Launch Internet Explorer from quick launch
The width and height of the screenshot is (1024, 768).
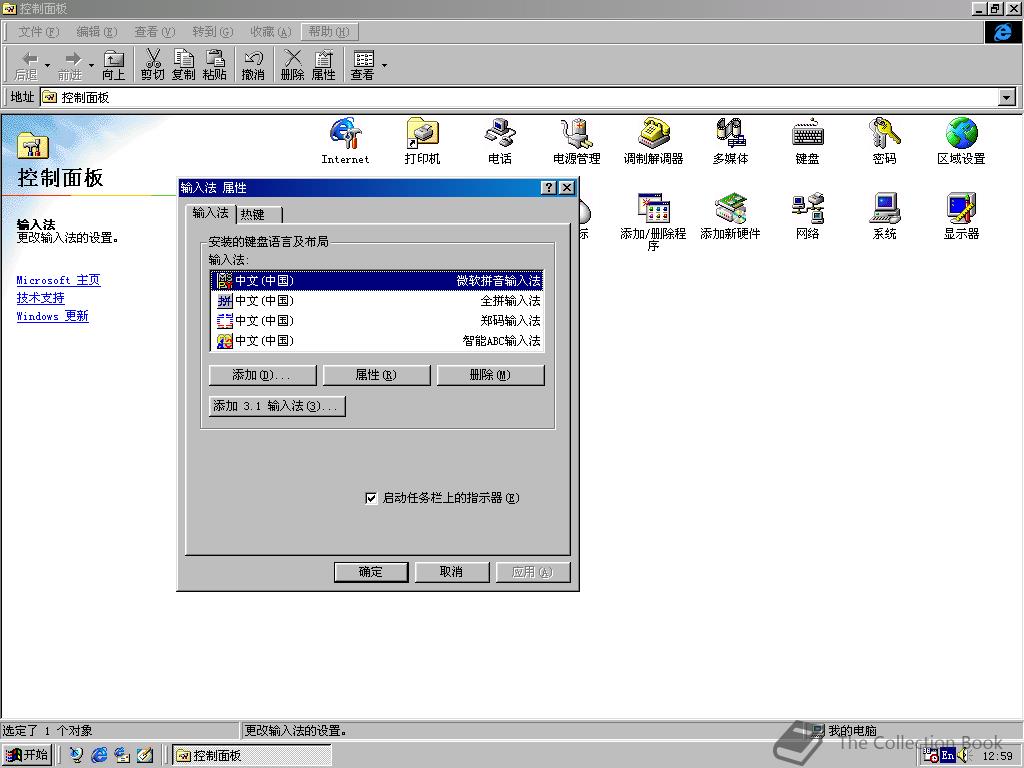pos(99,755)
